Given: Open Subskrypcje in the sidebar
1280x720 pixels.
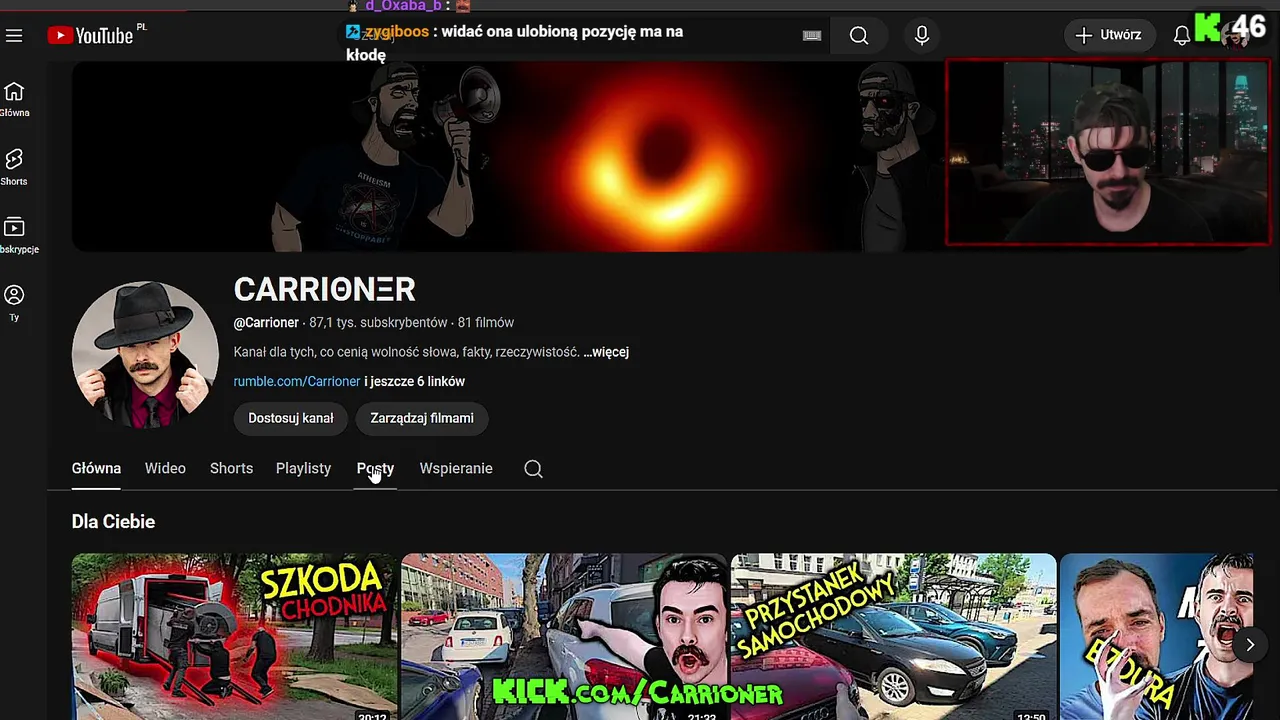Looking at the screenshot, I should click(16, 236).
